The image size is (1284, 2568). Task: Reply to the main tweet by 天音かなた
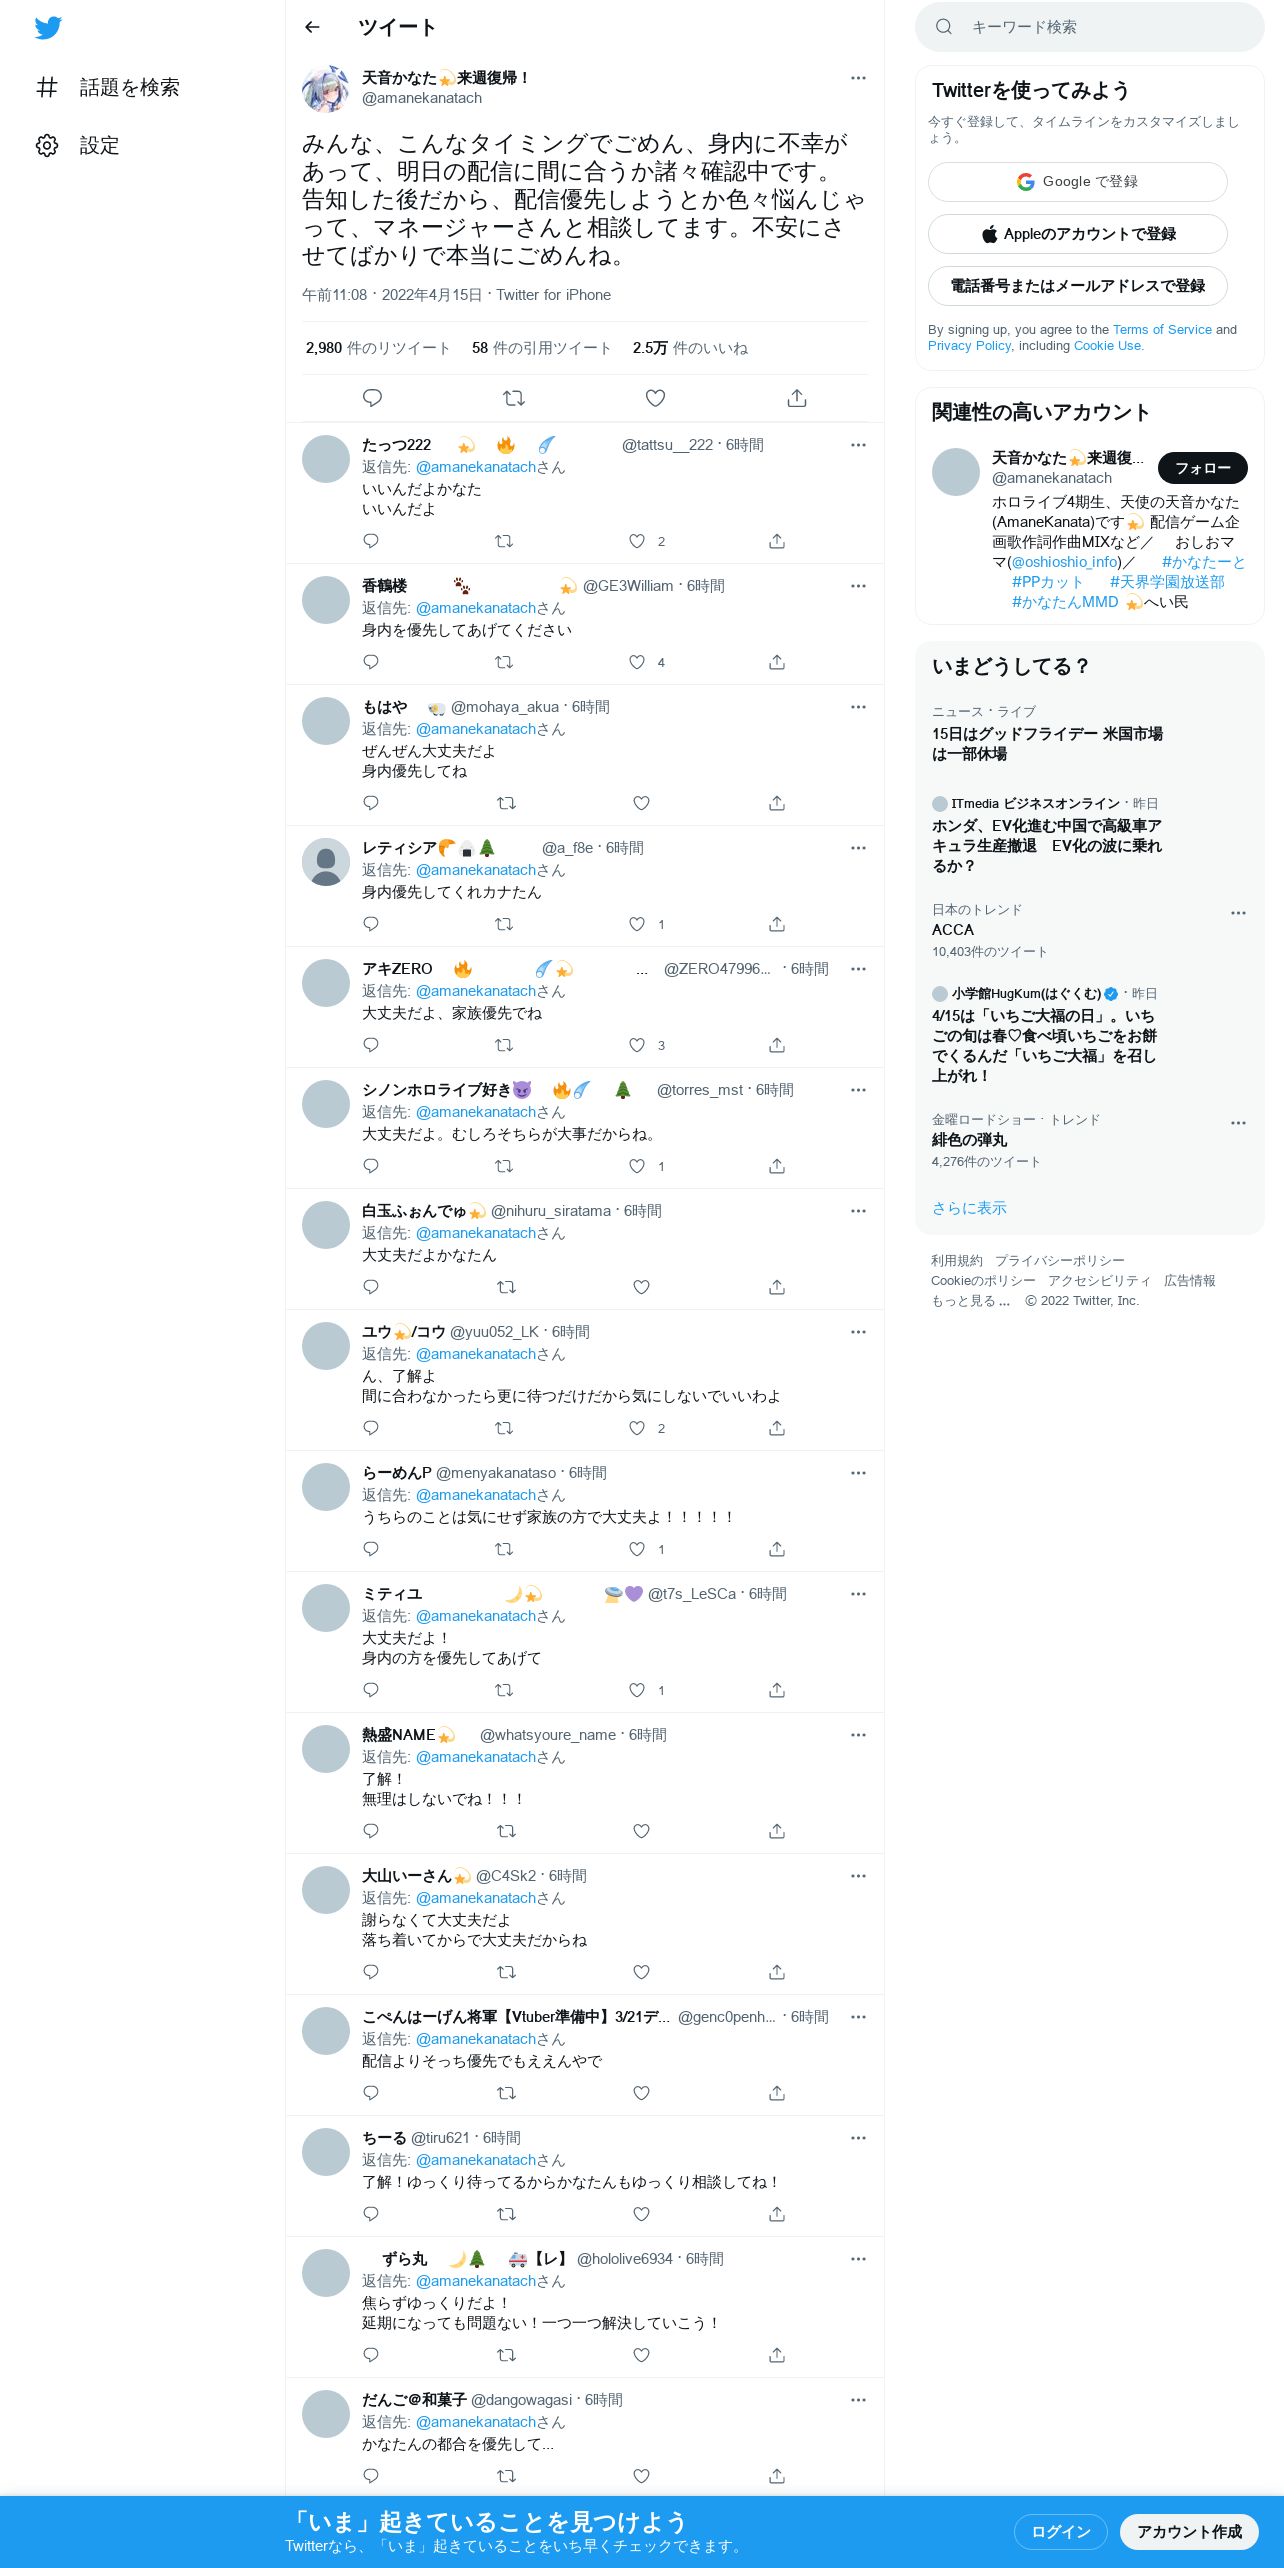click(x=372, y=398)
